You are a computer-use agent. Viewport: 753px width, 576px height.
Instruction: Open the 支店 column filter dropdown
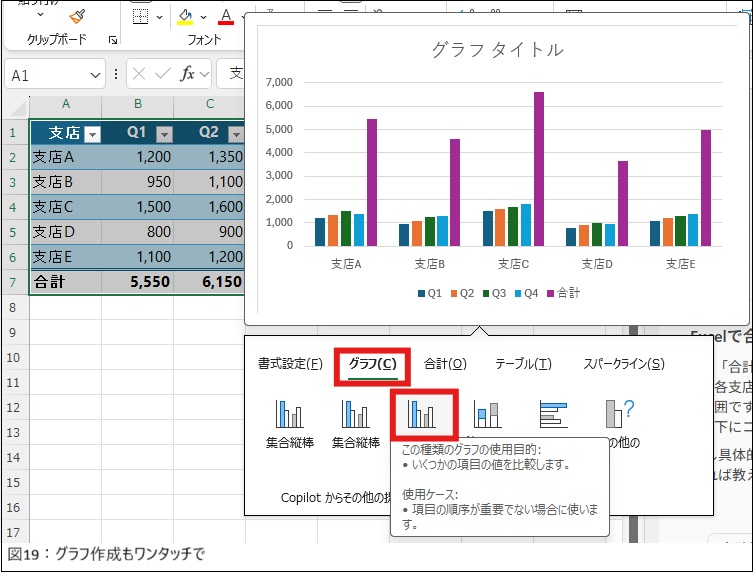(x=91, y=134)
